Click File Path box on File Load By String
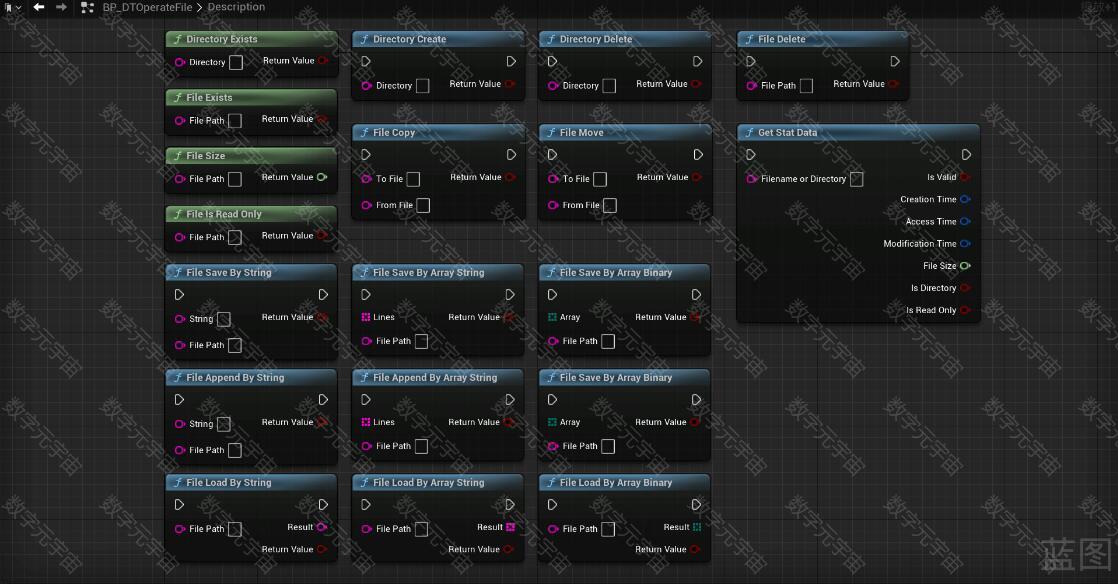The height and width of the screenshot is (584, 1118). tap(235, 529)
